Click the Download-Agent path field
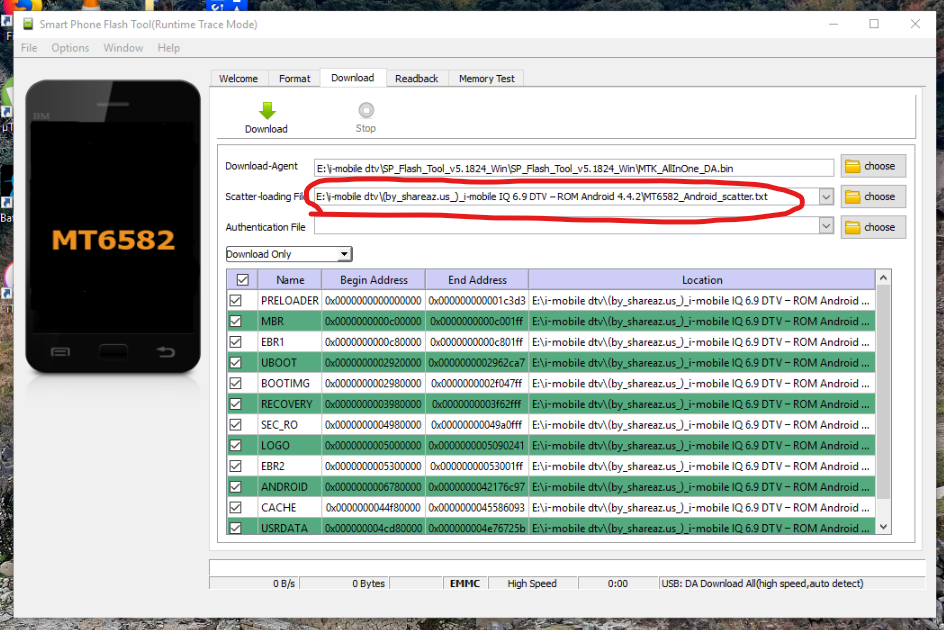The width and height of the screenshot is (944, 630). pos(573,168)
